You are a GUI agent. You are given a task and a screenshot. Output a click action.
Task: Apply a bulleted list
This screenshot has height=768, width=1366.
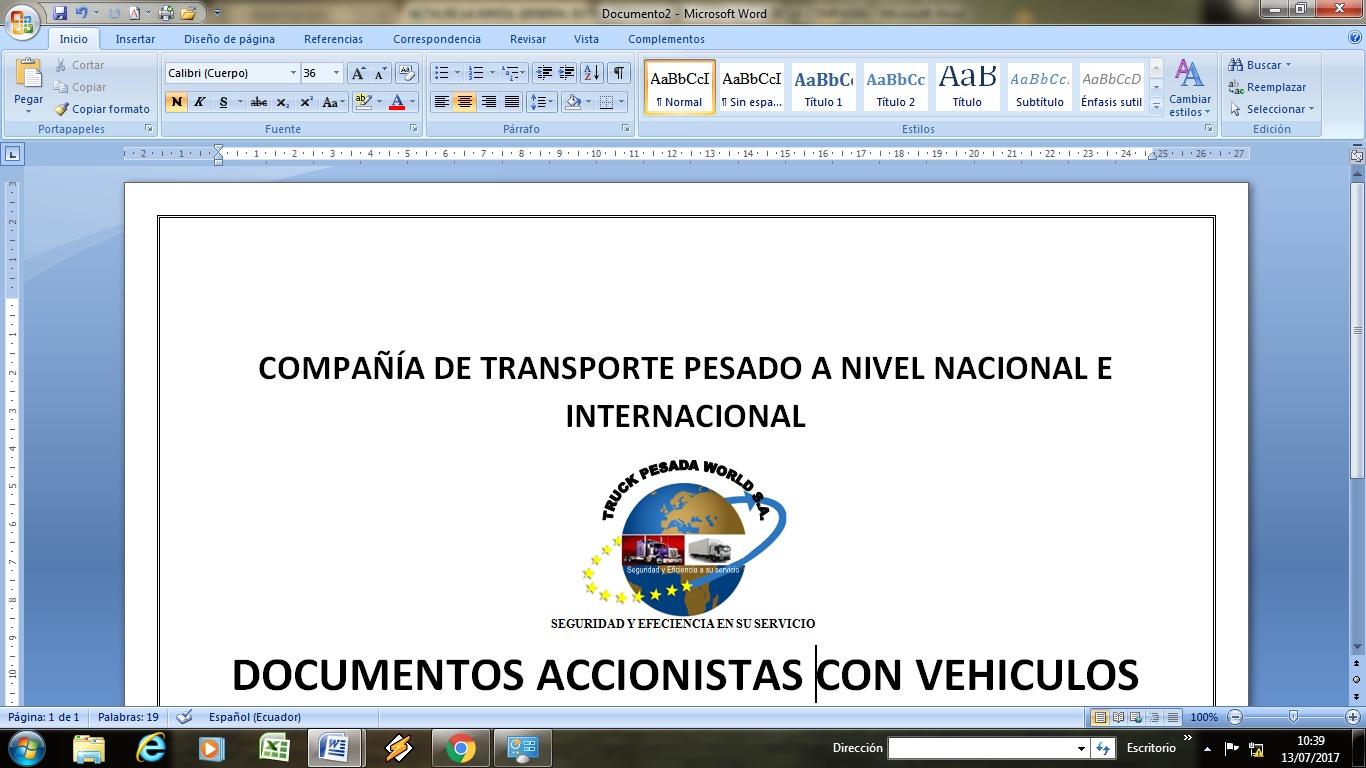[441, 73]
